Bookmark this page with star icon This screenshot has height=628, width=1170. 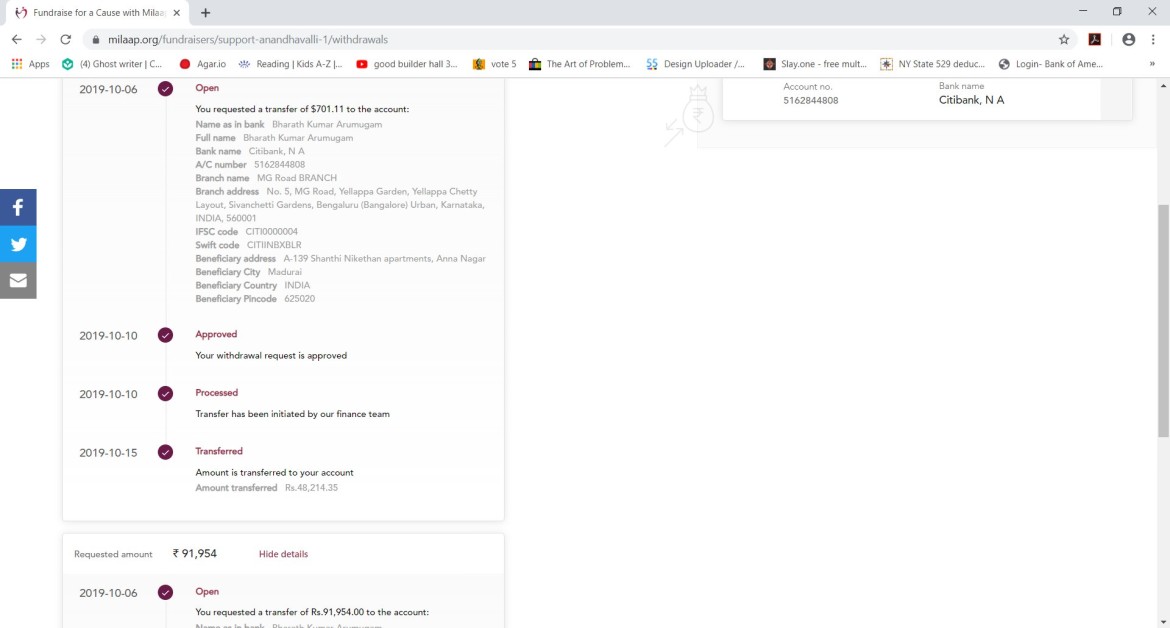[x=1064, y=40]
